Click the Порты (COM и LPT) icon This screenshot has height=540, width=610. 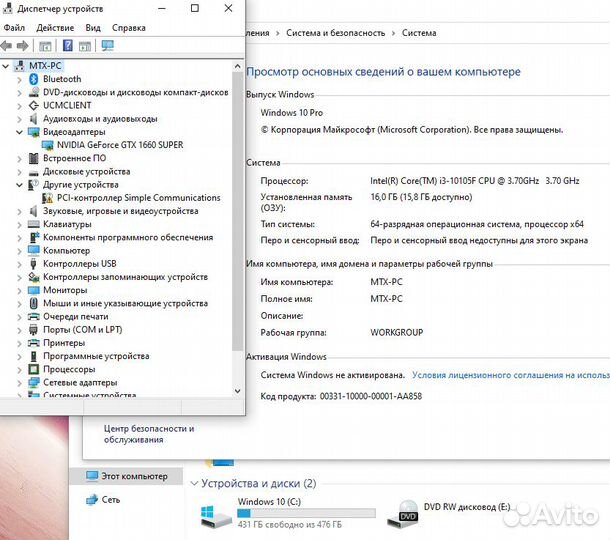33,330
